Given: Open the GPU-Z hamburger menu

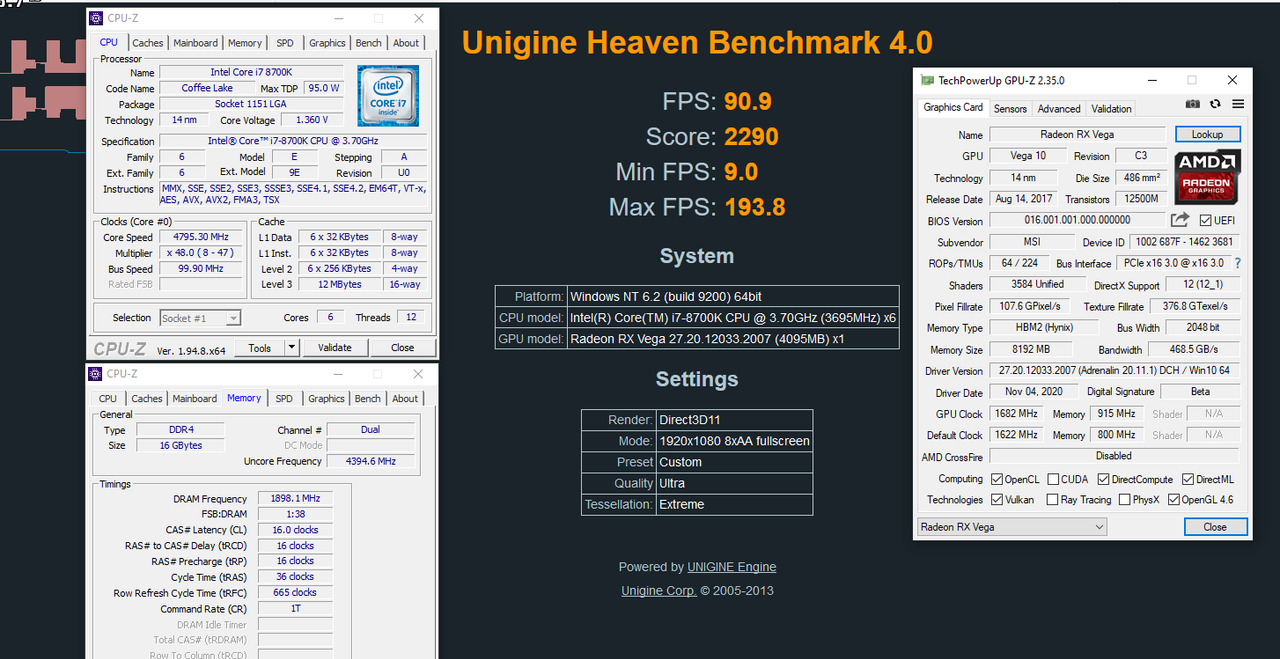Looking at the screenshot, I should pos(1238,104).
